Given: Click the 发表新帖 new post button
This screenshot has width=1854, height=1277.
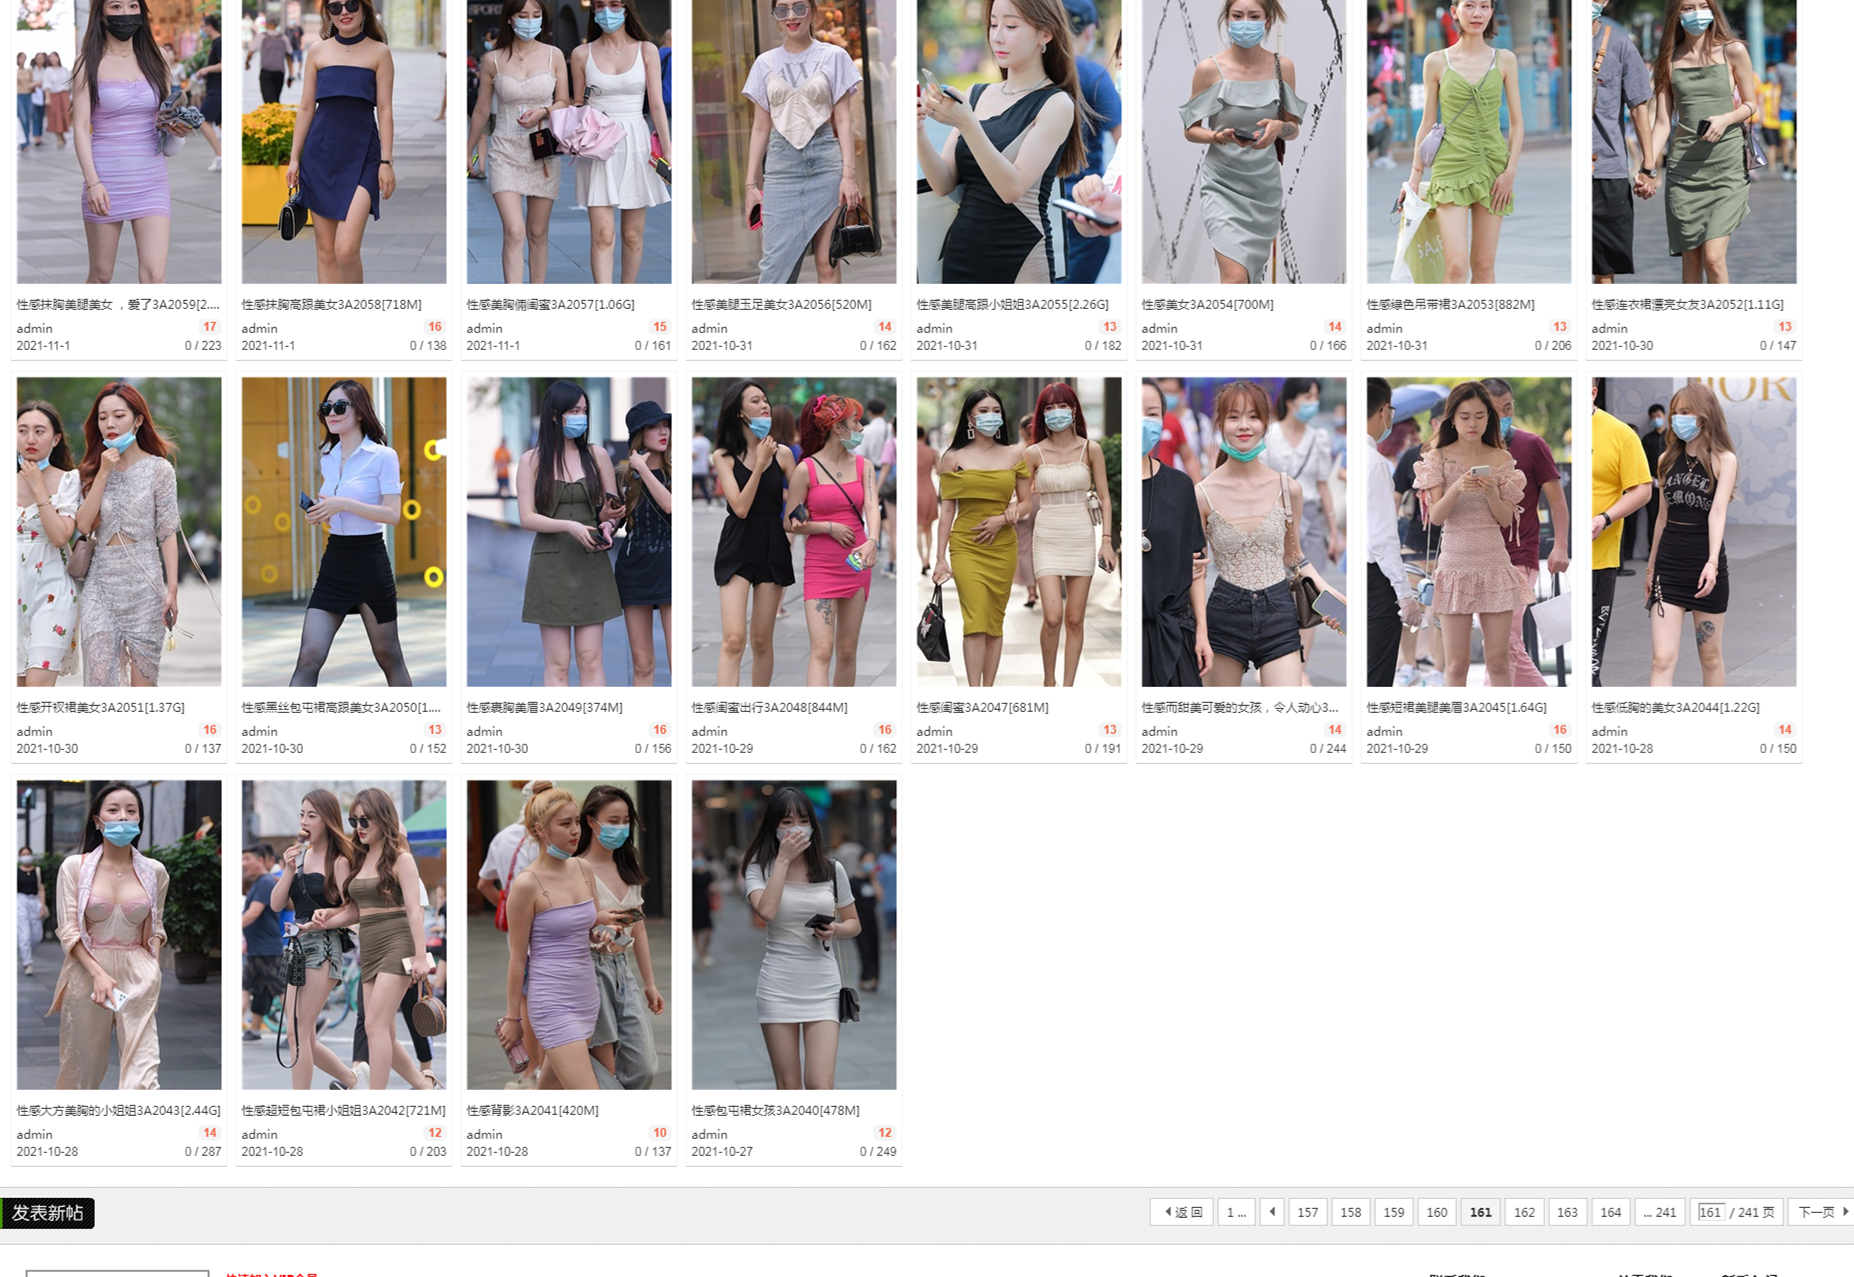Looking at the screenshot, I should point(47,1213).
